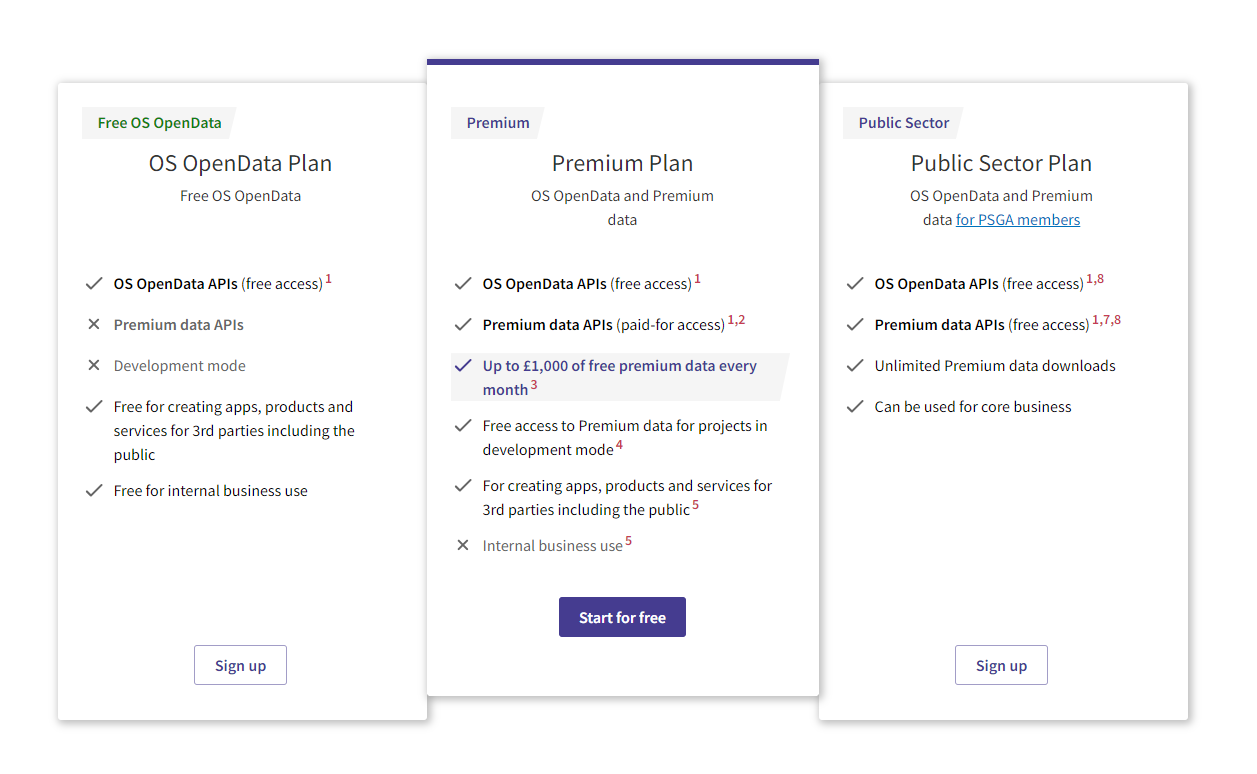Click footnote 3 after free premium data
Screen dimensions: 1257x774
tap(534, 384)
